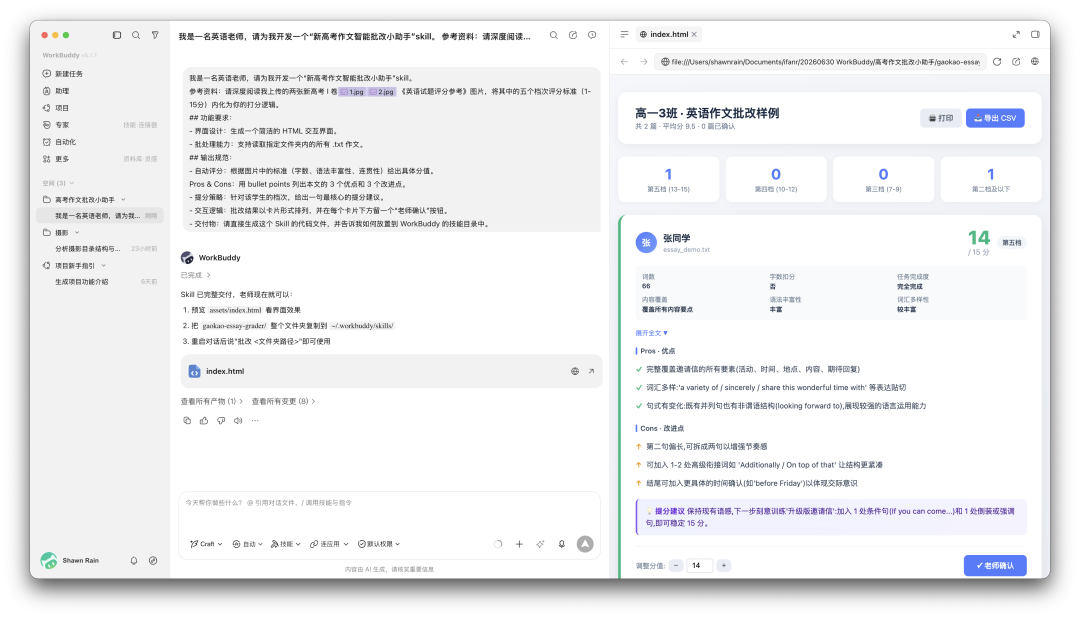Open the 默认权限 permissions dropdown

[x=379, y=544]
